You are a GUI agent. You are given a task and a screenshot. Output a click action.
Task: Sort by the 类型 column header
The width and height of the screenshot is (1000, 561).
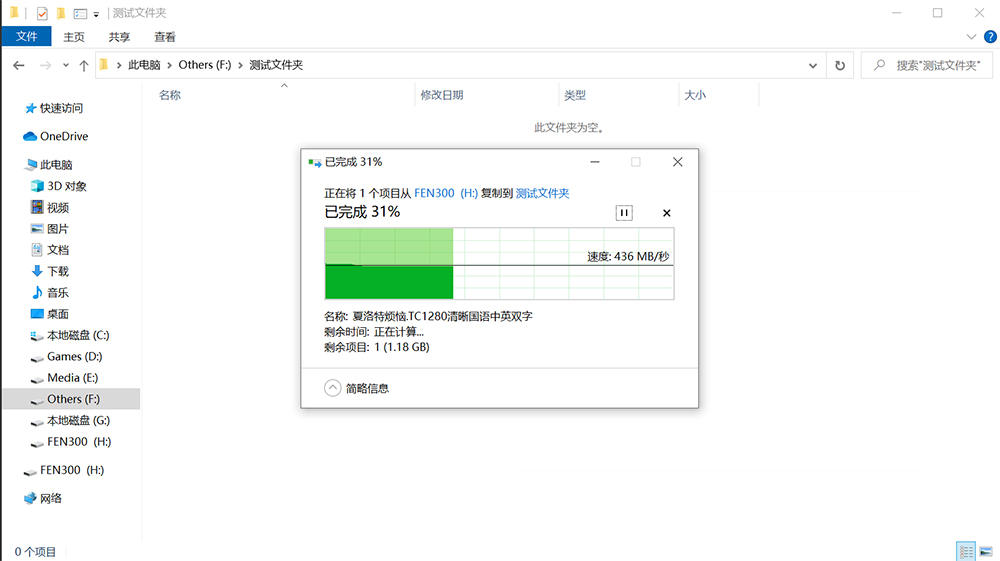point(575,95)
